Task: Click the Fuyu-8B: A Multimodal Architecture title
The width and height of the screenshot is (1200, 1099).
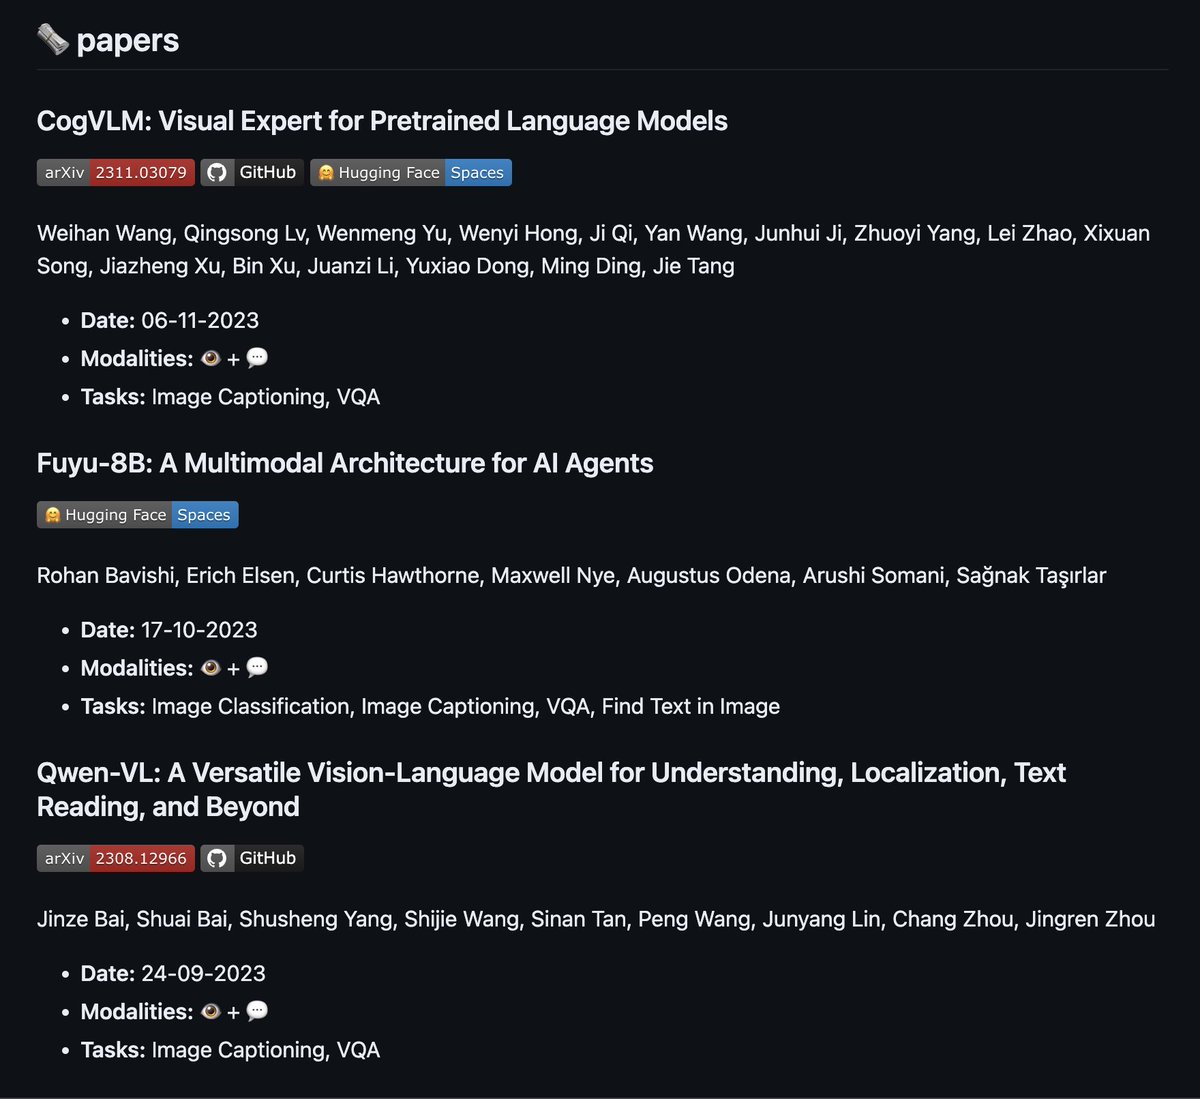Action: [345, 463]
